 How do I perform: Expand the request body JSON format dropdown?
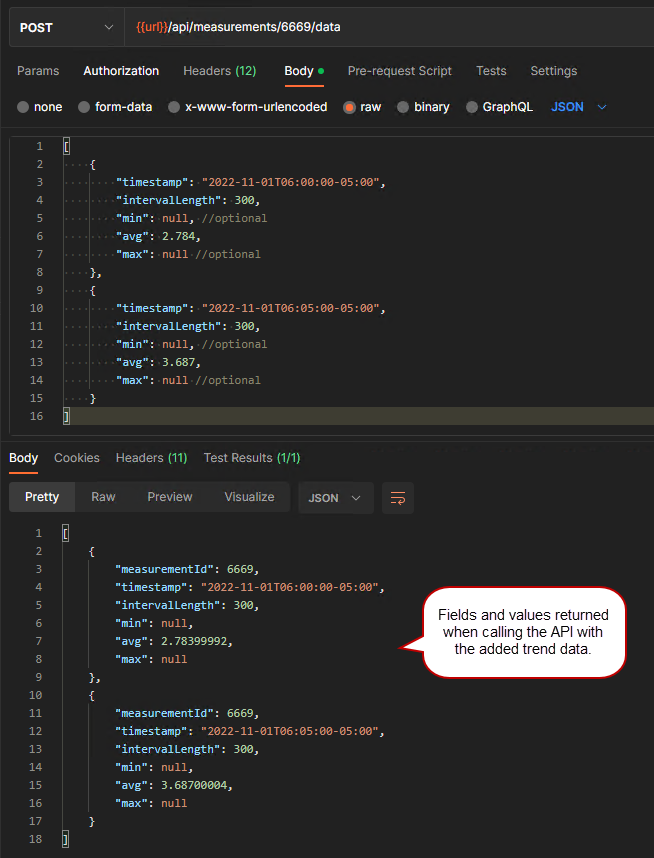[x=579, y=107]
